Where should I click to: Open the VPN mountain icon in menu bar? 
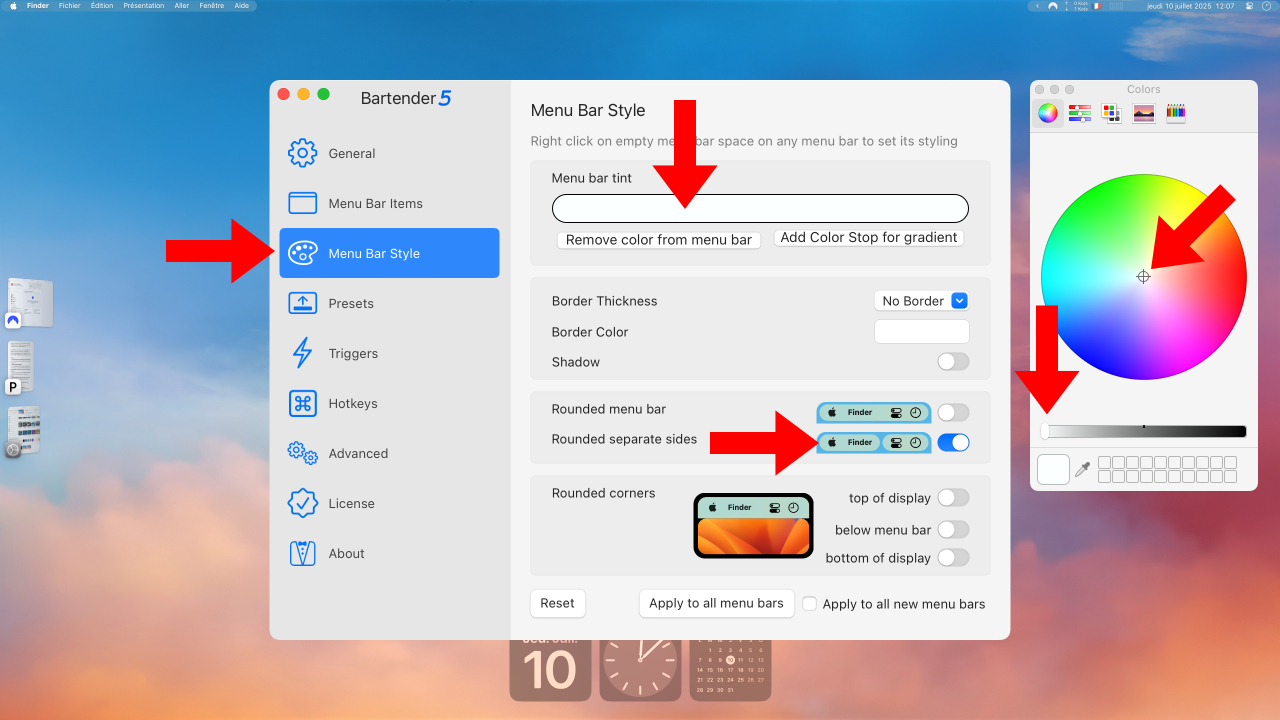1053,6
